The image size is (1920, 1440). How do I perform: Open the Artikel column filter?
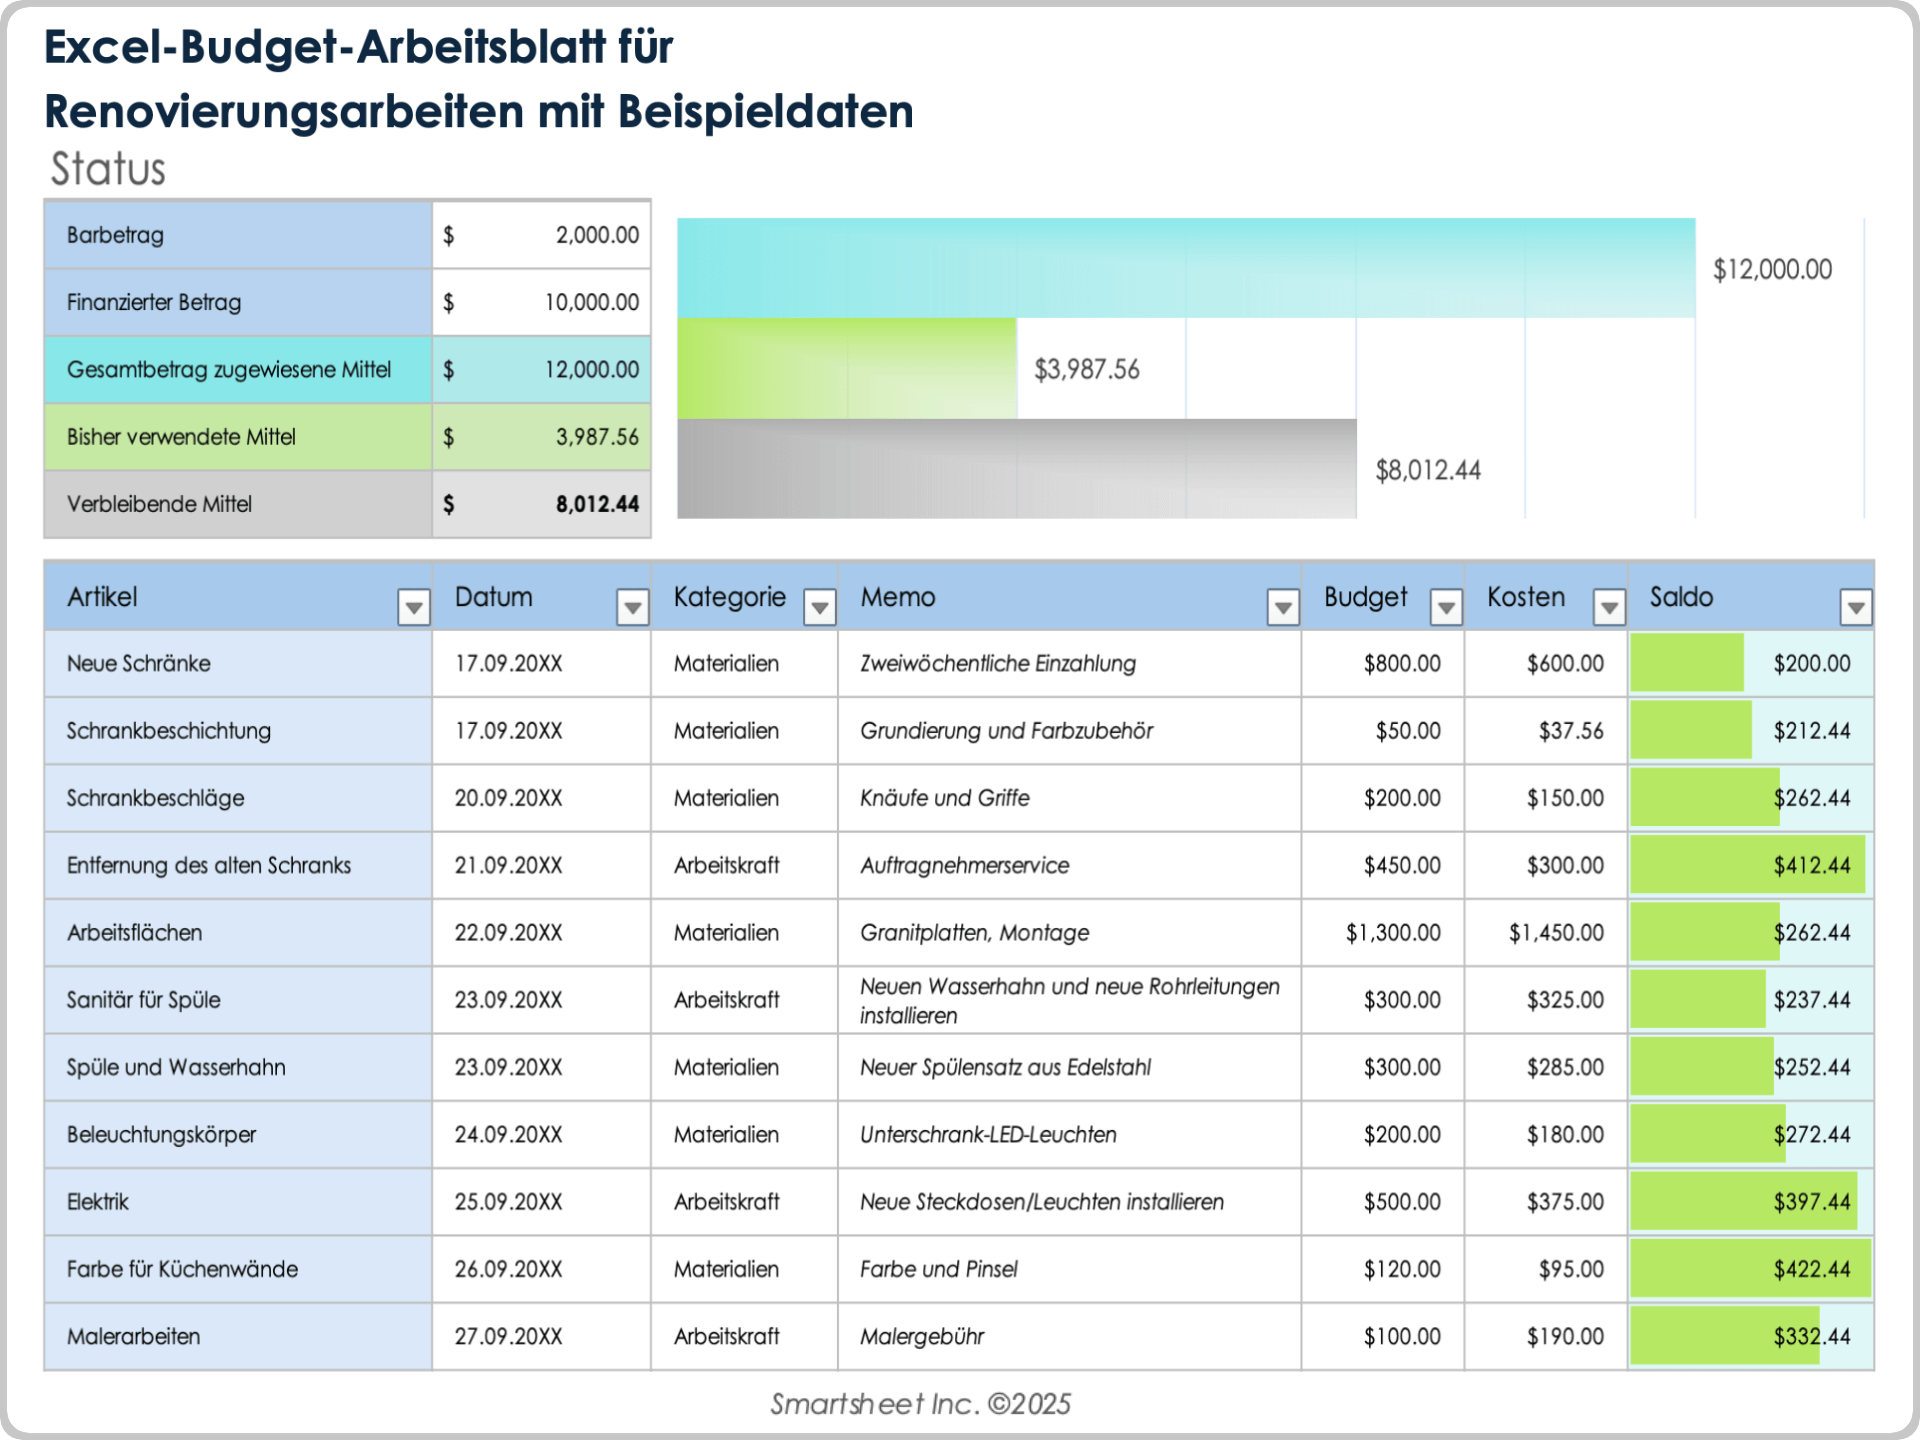[x=414, y=606]
